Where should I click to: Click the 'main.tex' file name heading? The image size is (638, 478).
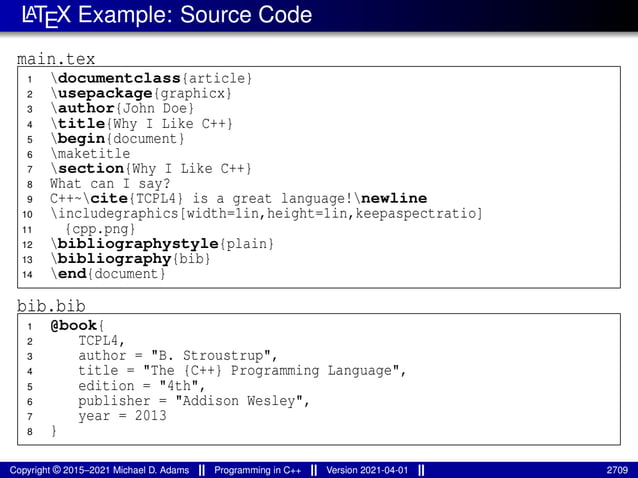pyautogui.click(x=56, y=59)
